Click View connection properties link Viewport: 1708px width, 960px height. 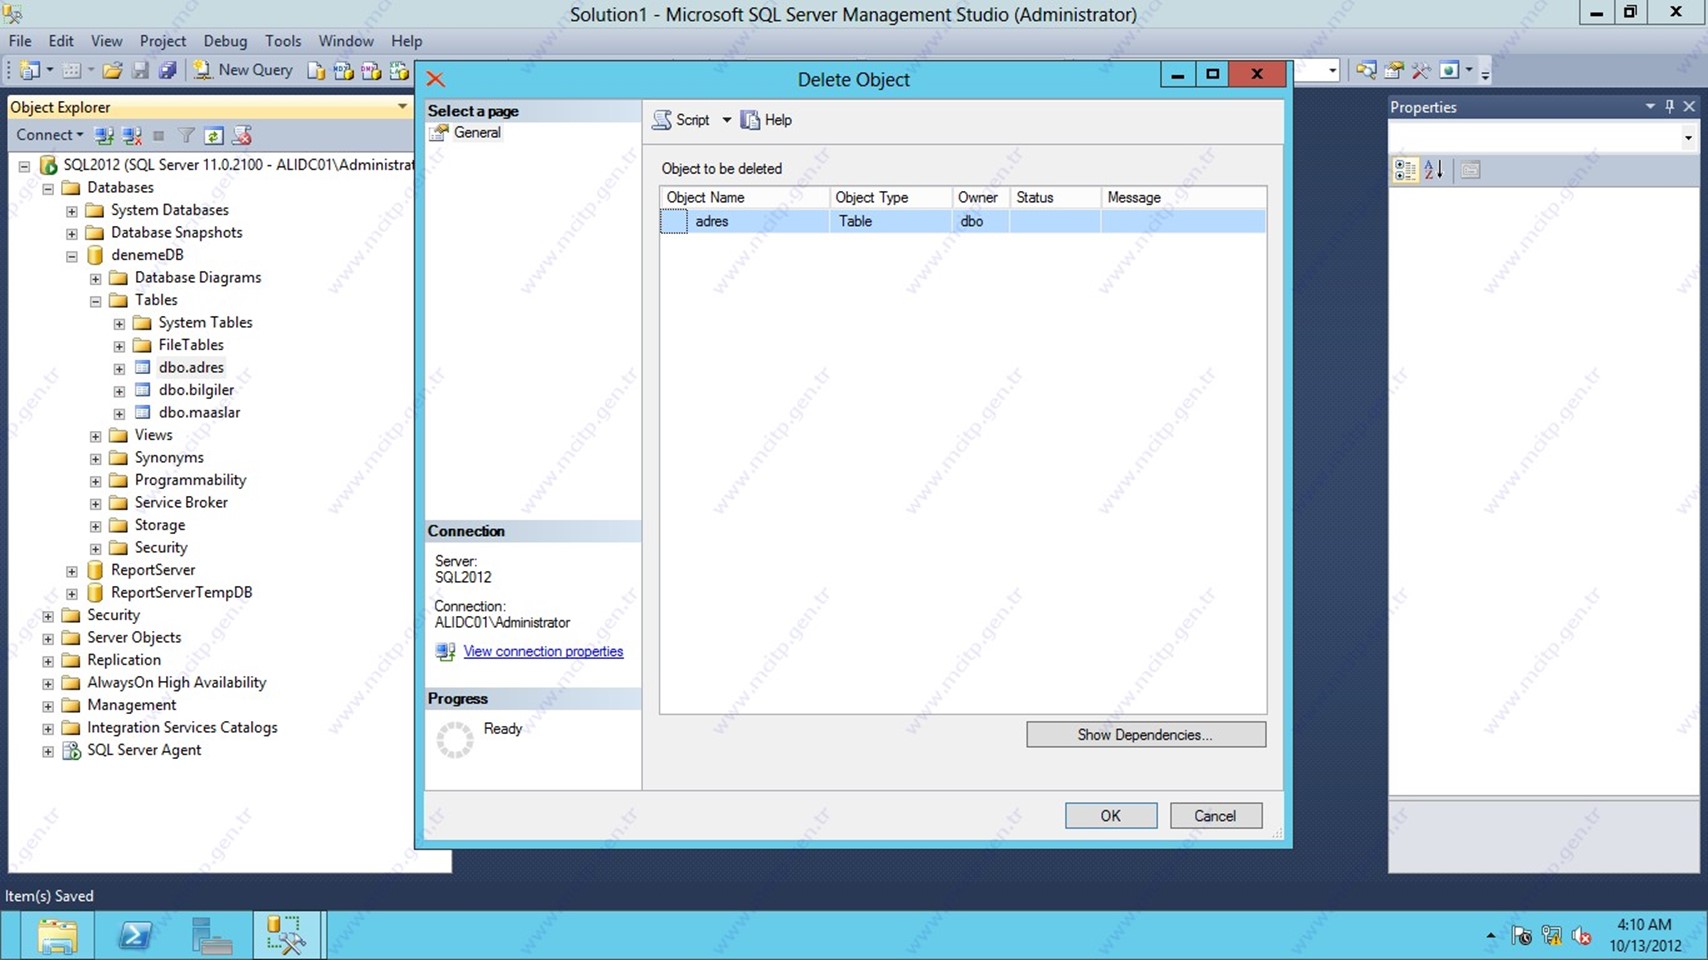(x=543, y=651)
